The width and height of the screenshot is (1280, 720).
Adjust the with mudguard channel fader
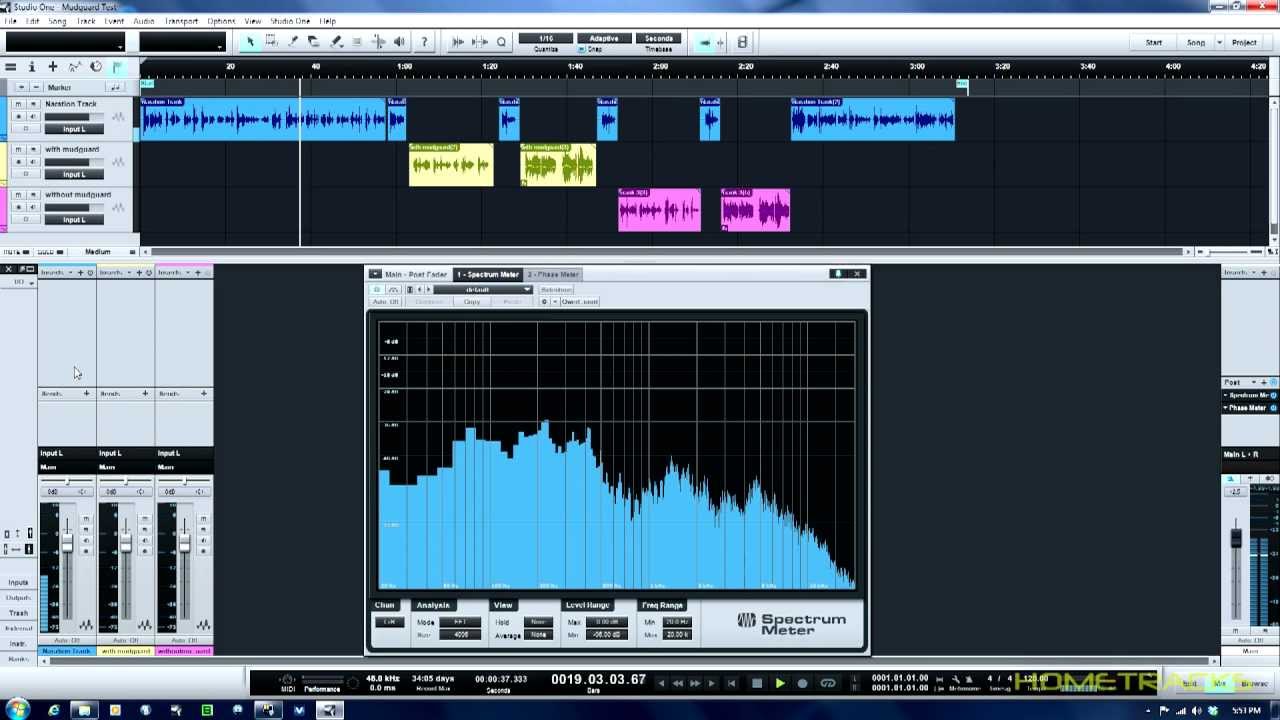point(126,543)
